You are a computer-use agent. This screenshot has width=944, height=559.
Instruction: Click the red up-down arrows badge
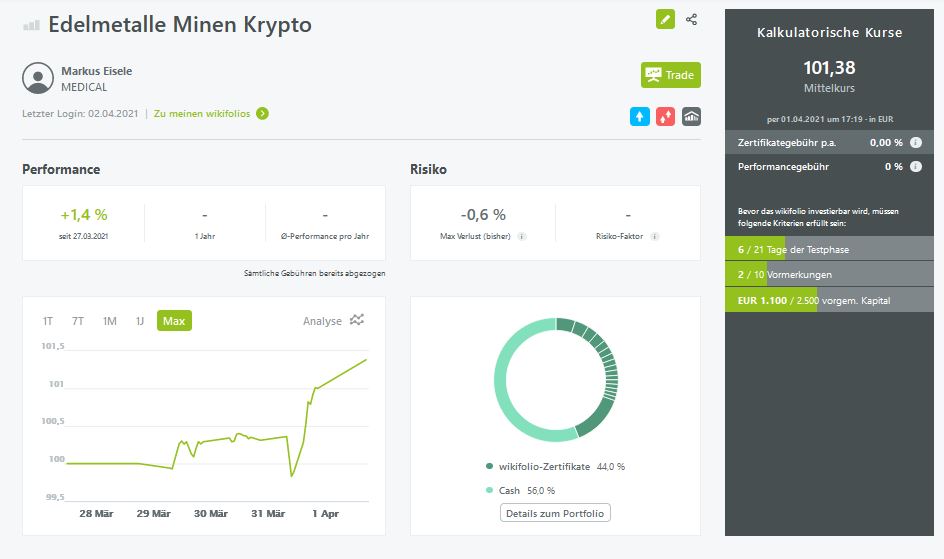coord(666,116)
